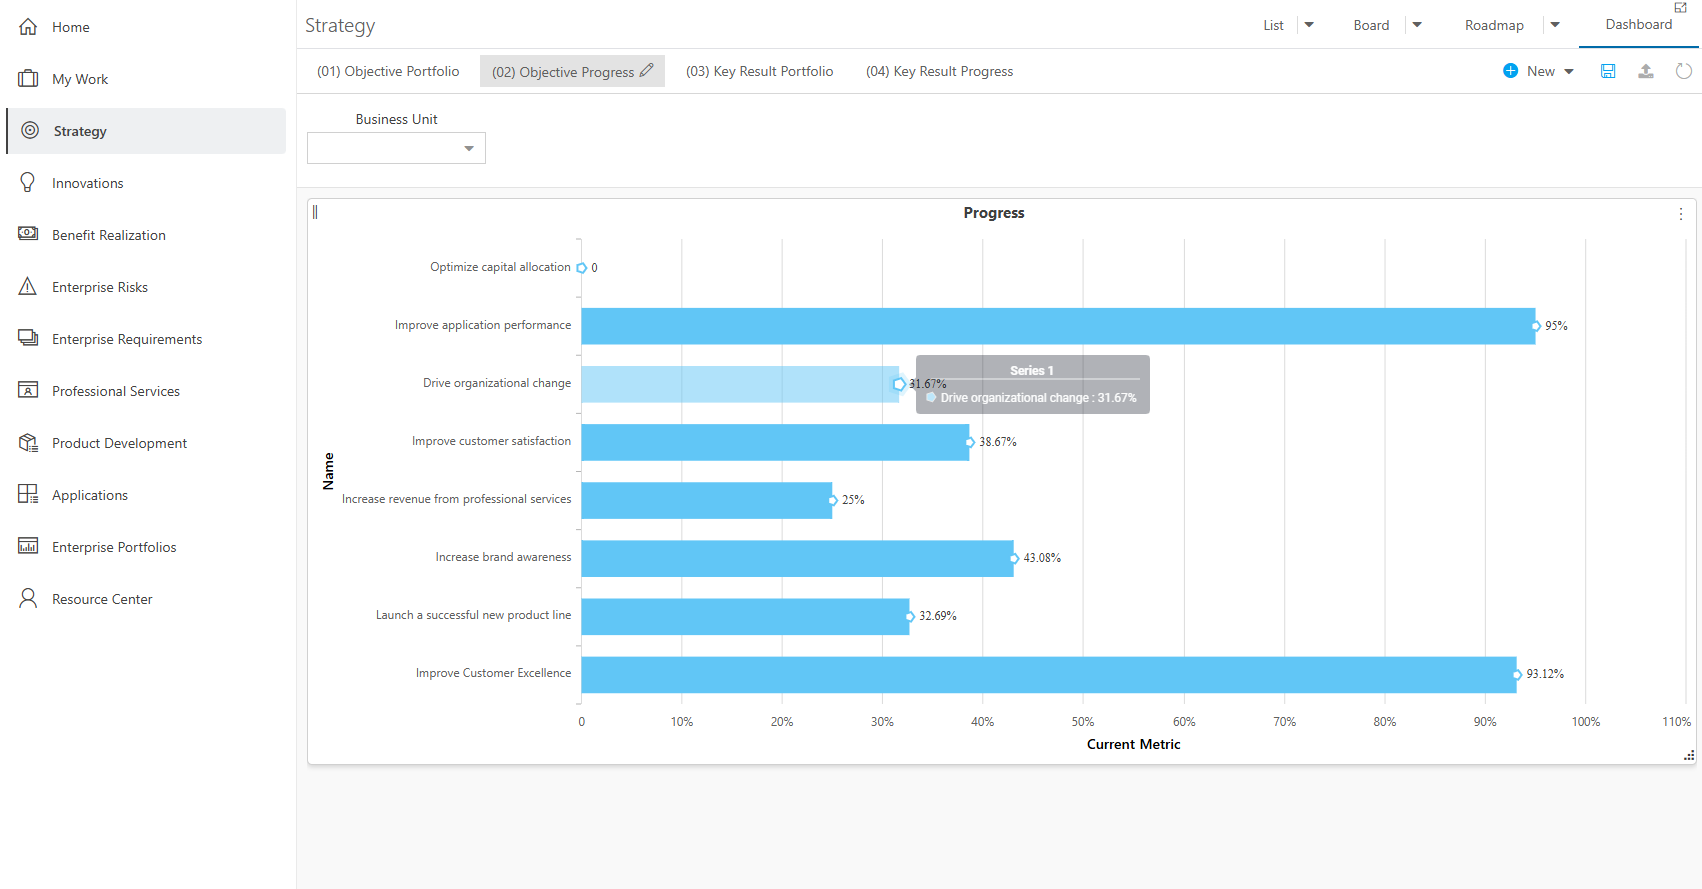Screen dimensions: 1702x889
Task: Click the Launch a successful new product line bar
Action: (x=745, y=616)
